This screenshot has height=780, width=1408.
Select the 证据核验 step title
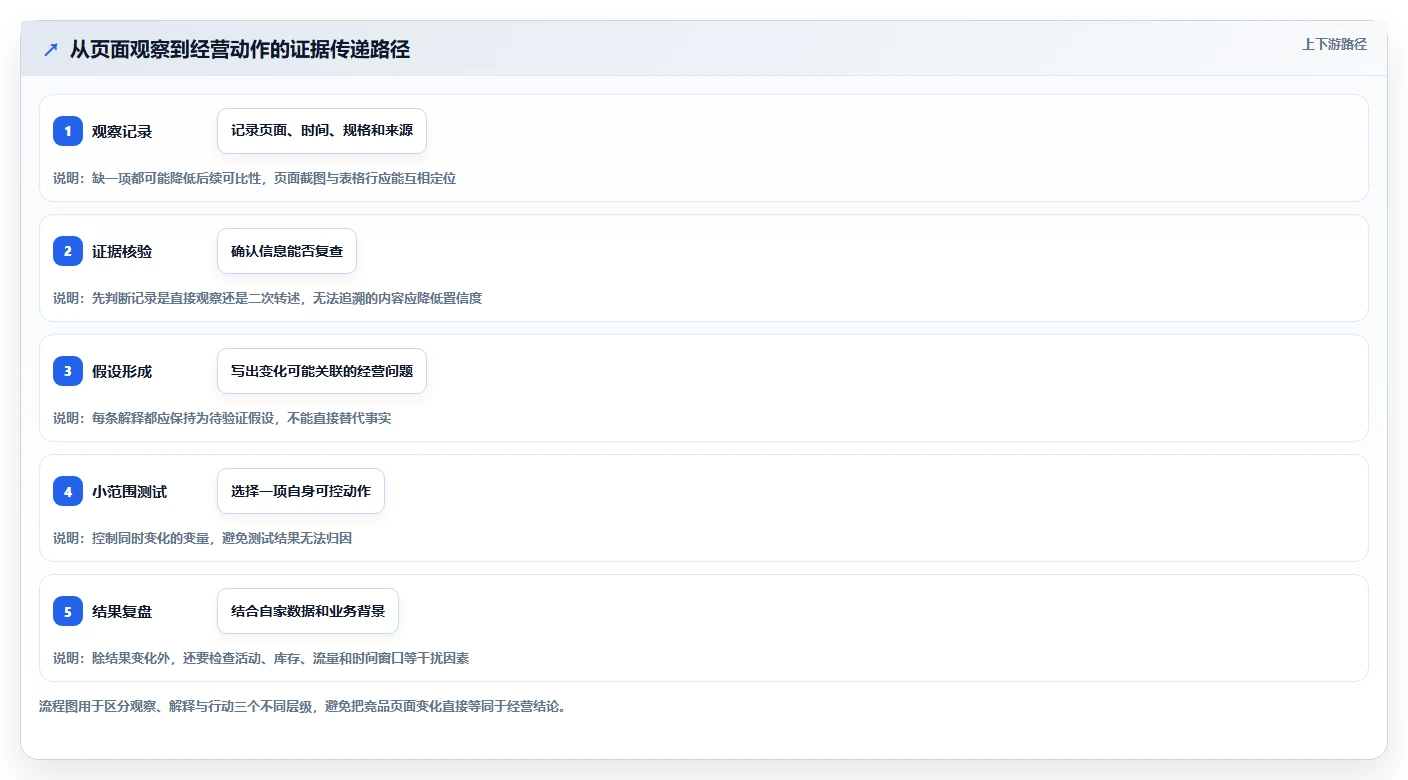(122, 251)
